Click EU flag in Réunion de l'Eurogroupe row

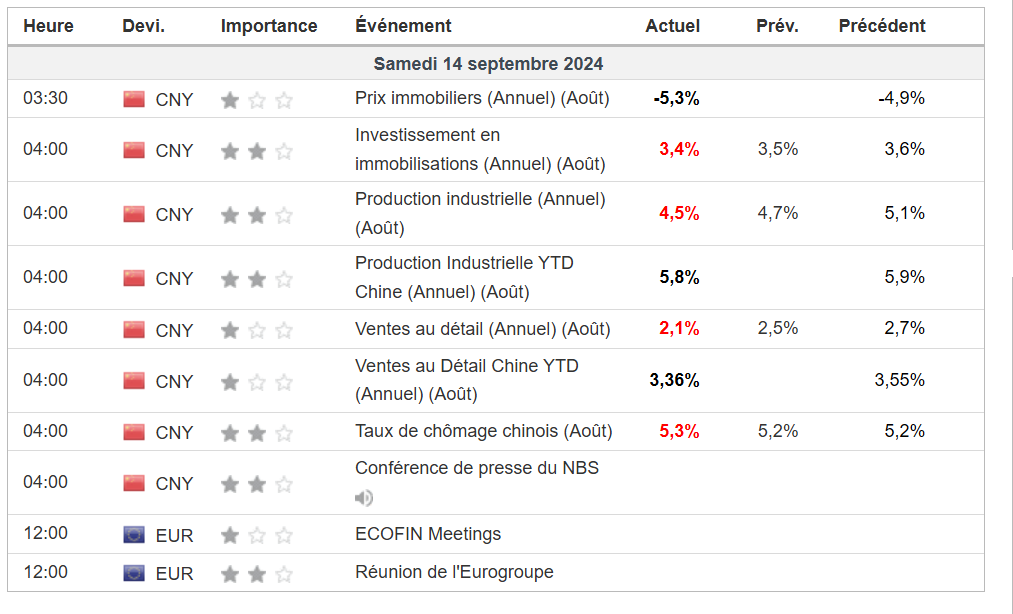click(x=134, y=573)
